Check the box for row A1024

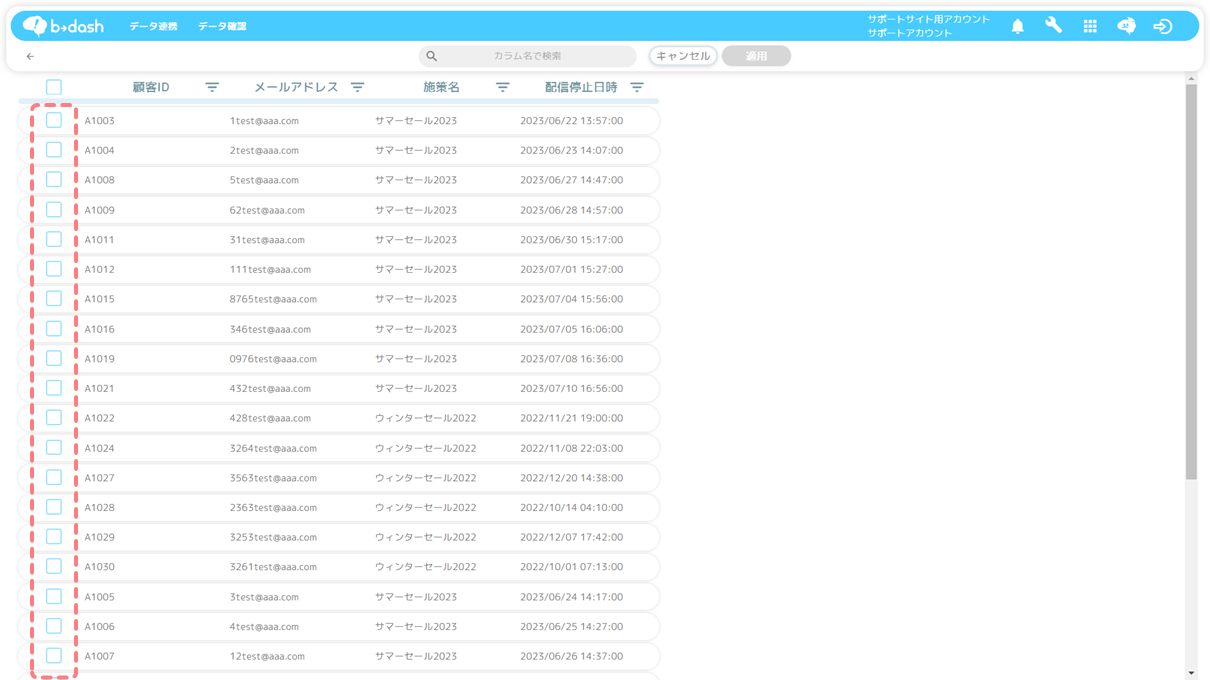pos(54,448)
